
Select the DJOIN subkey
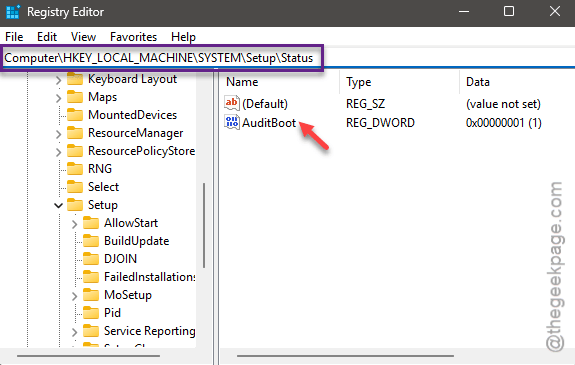[120, 259]
